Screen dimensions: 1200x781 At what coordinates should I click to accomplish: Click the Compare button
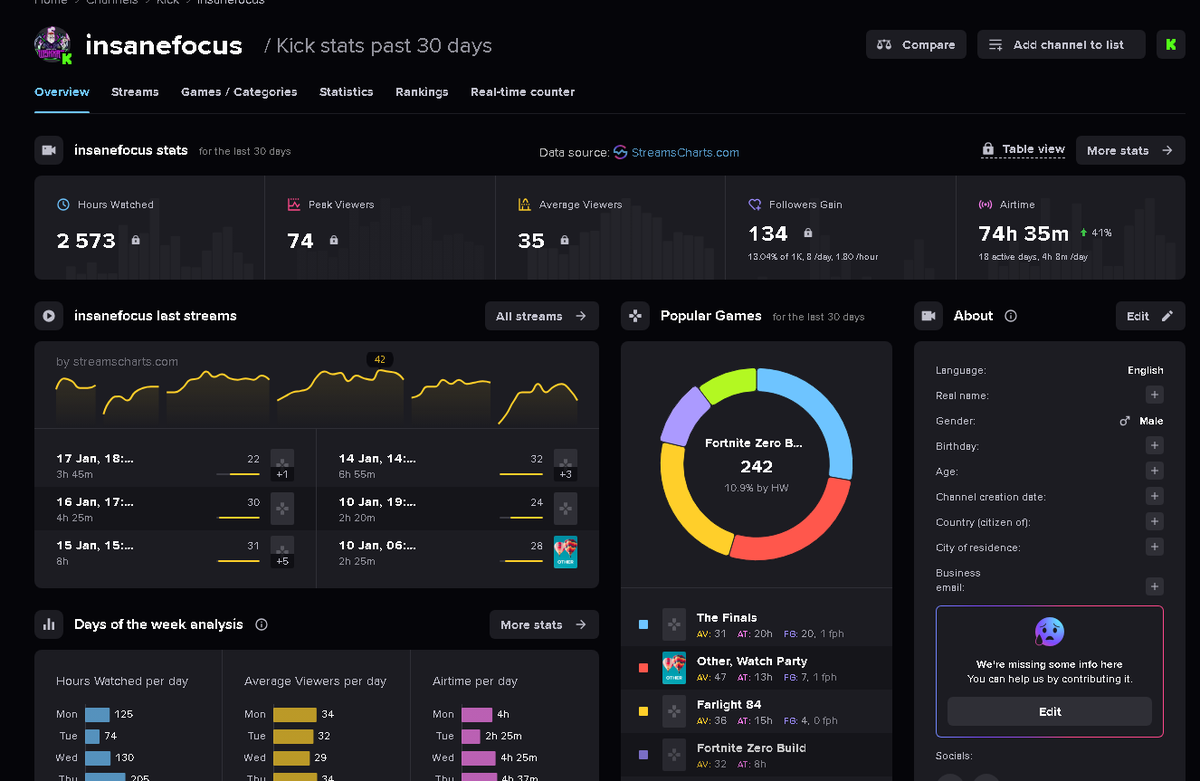916,45
